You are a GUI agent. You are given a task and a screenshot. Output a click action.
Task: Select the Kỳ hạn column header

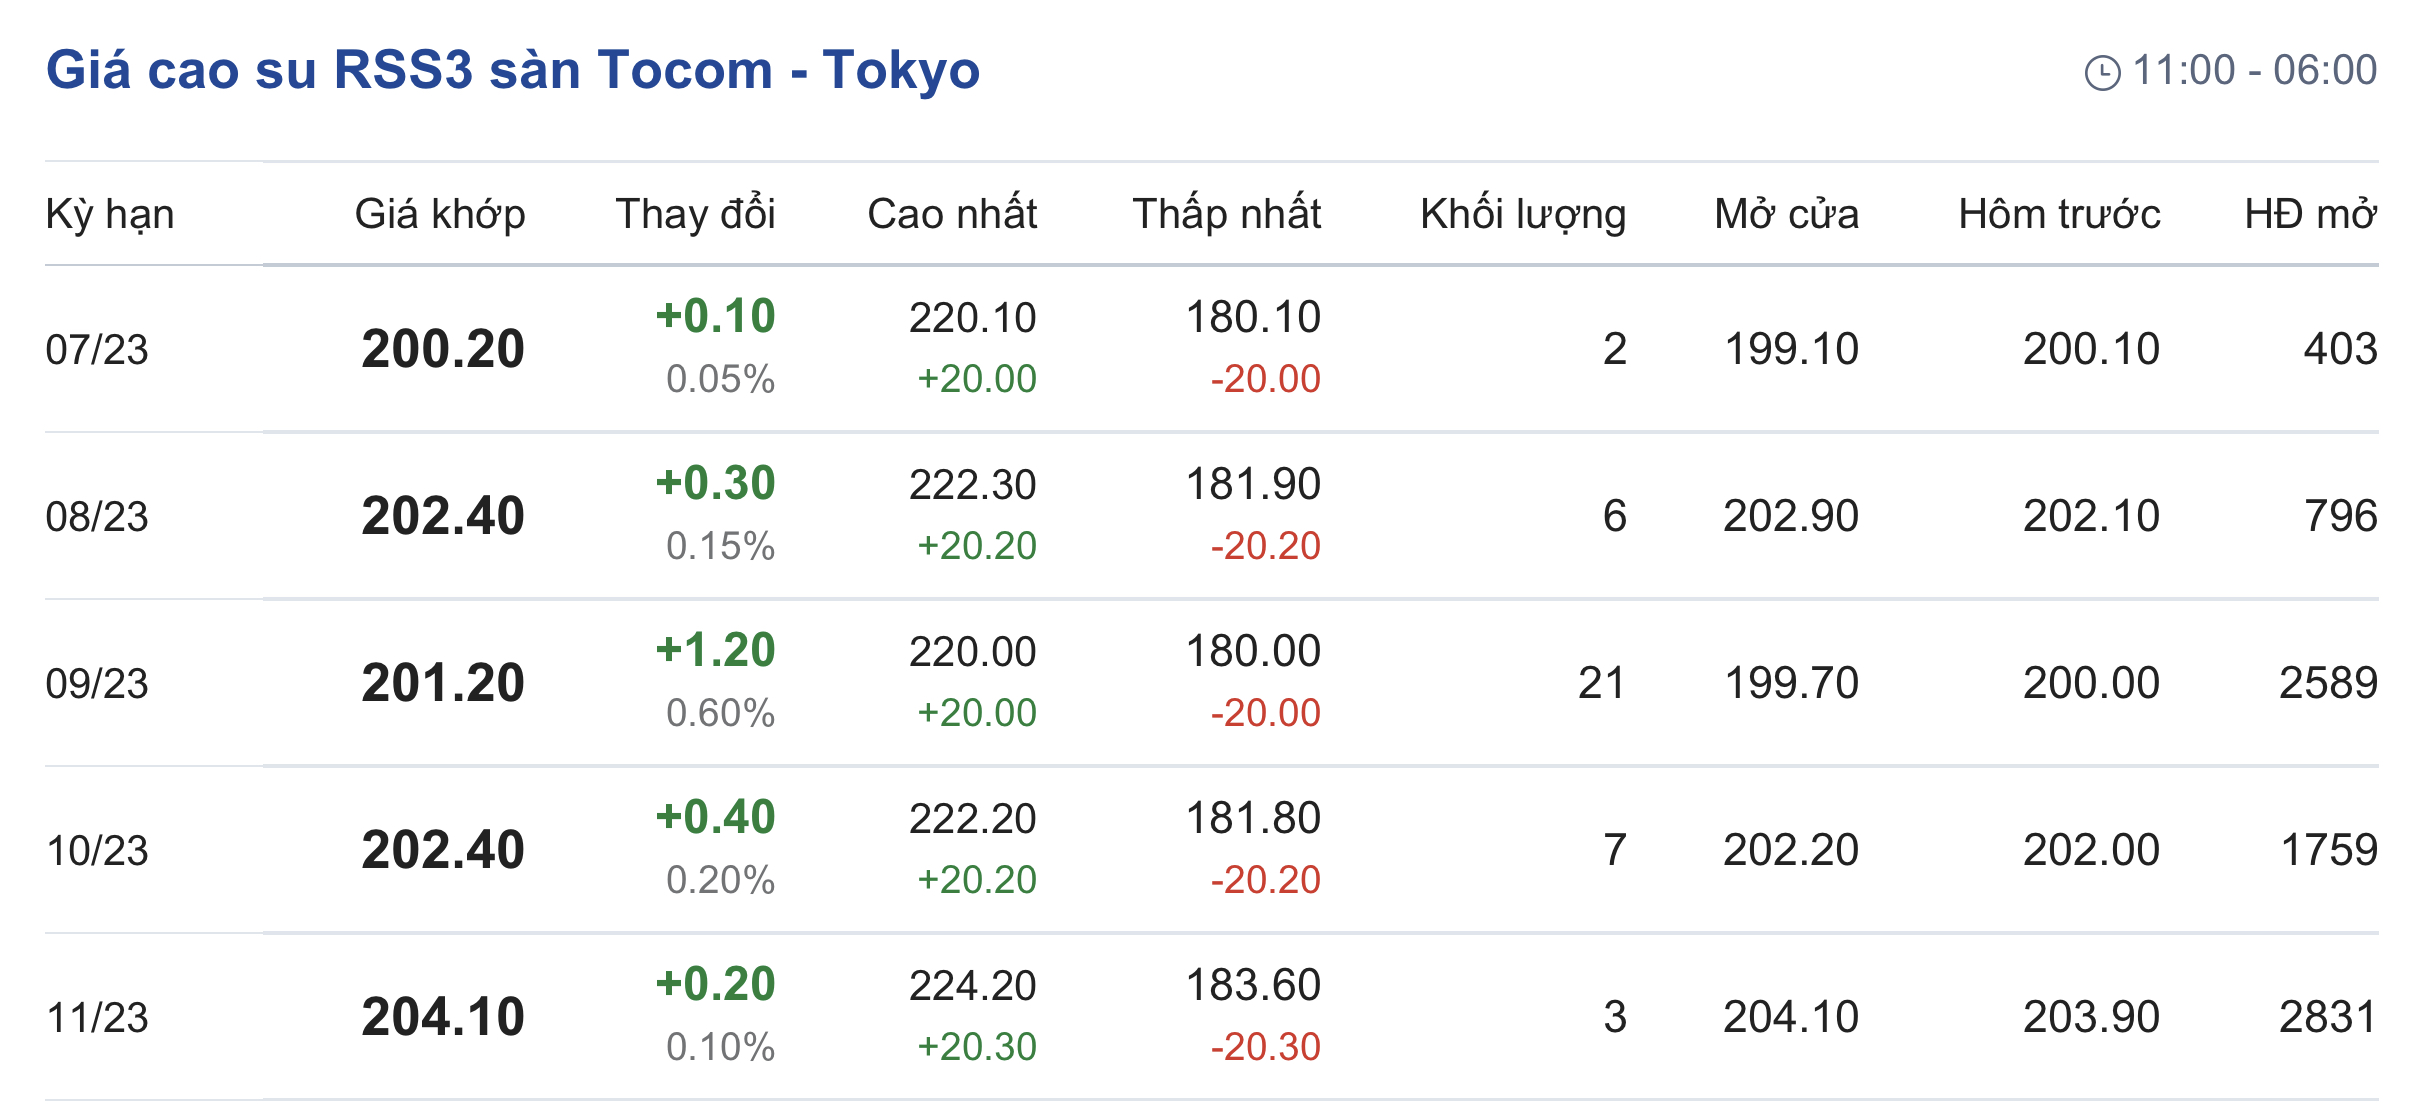point(110,215)
